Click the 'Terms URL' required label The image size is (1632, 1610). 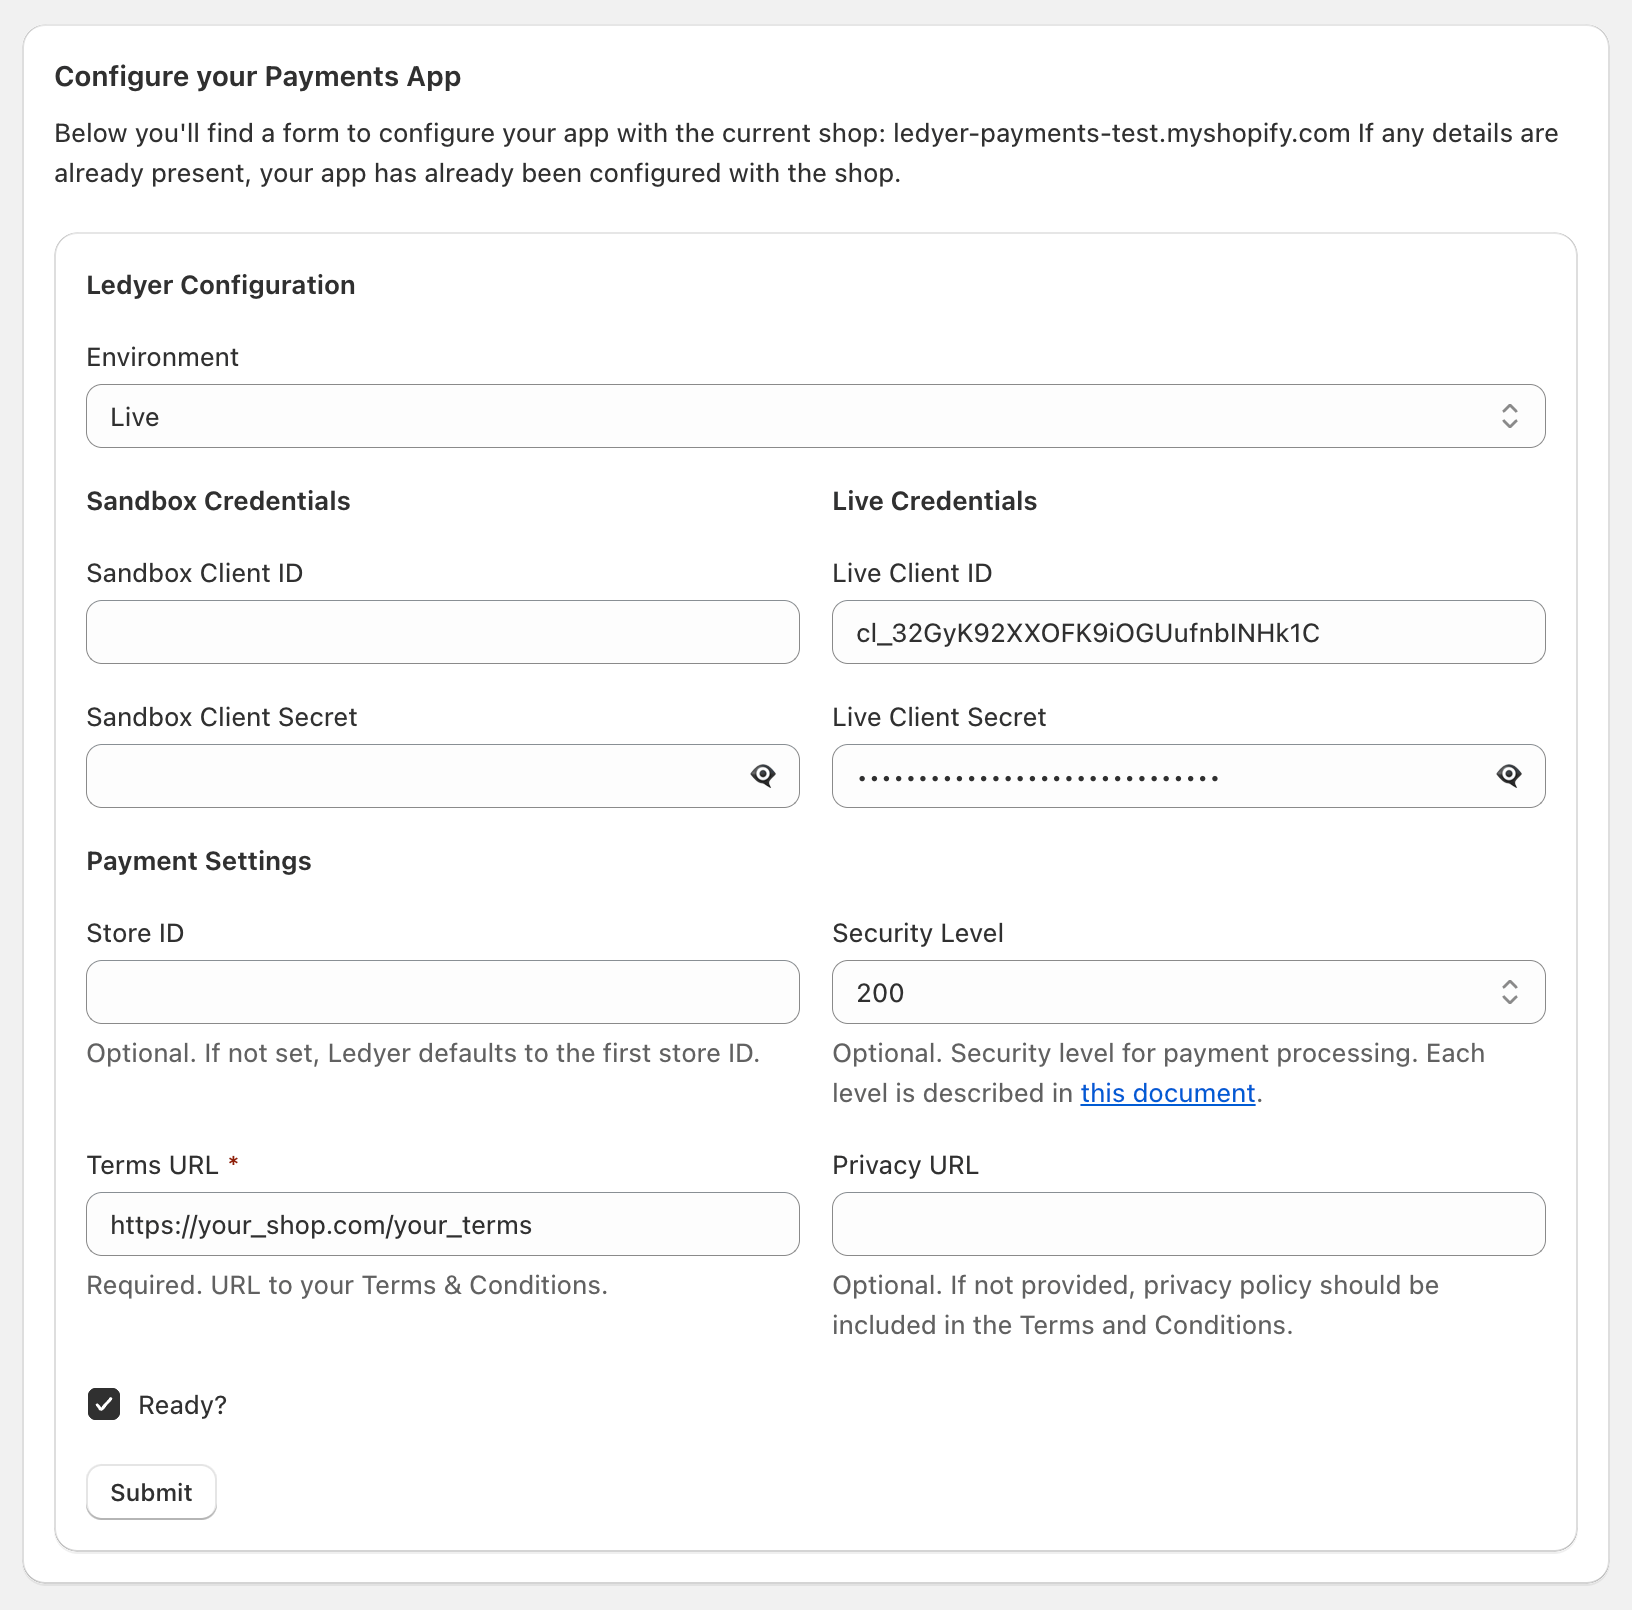tap(163, 1165)
